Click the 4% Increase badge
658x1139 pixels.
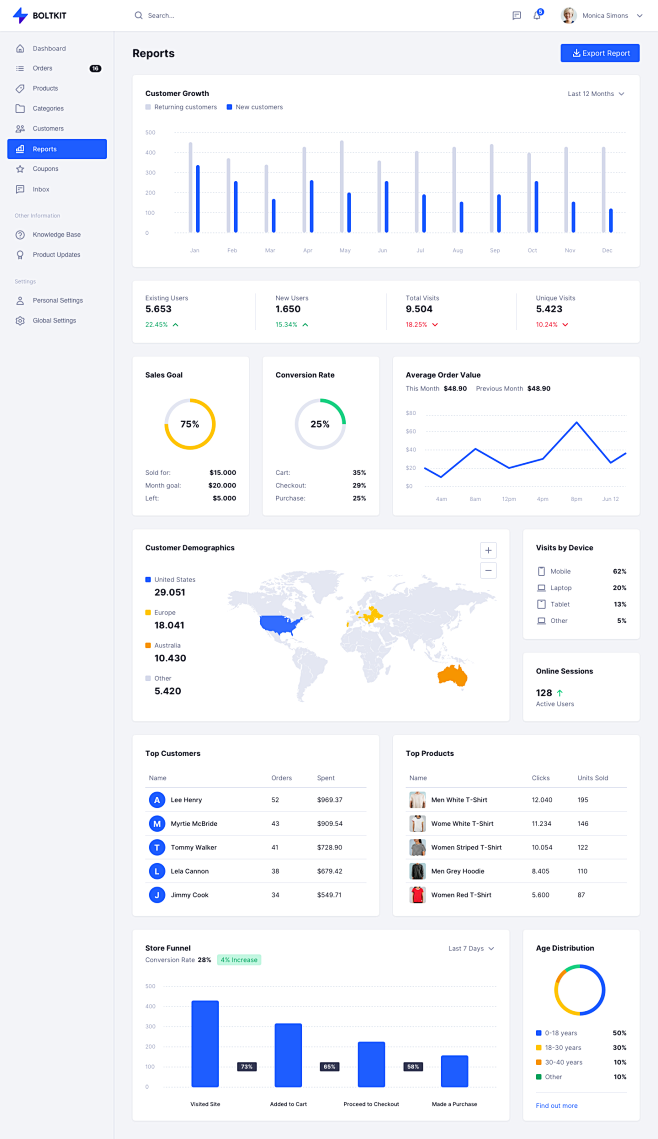pyautogui.click(x=239, y=960)
